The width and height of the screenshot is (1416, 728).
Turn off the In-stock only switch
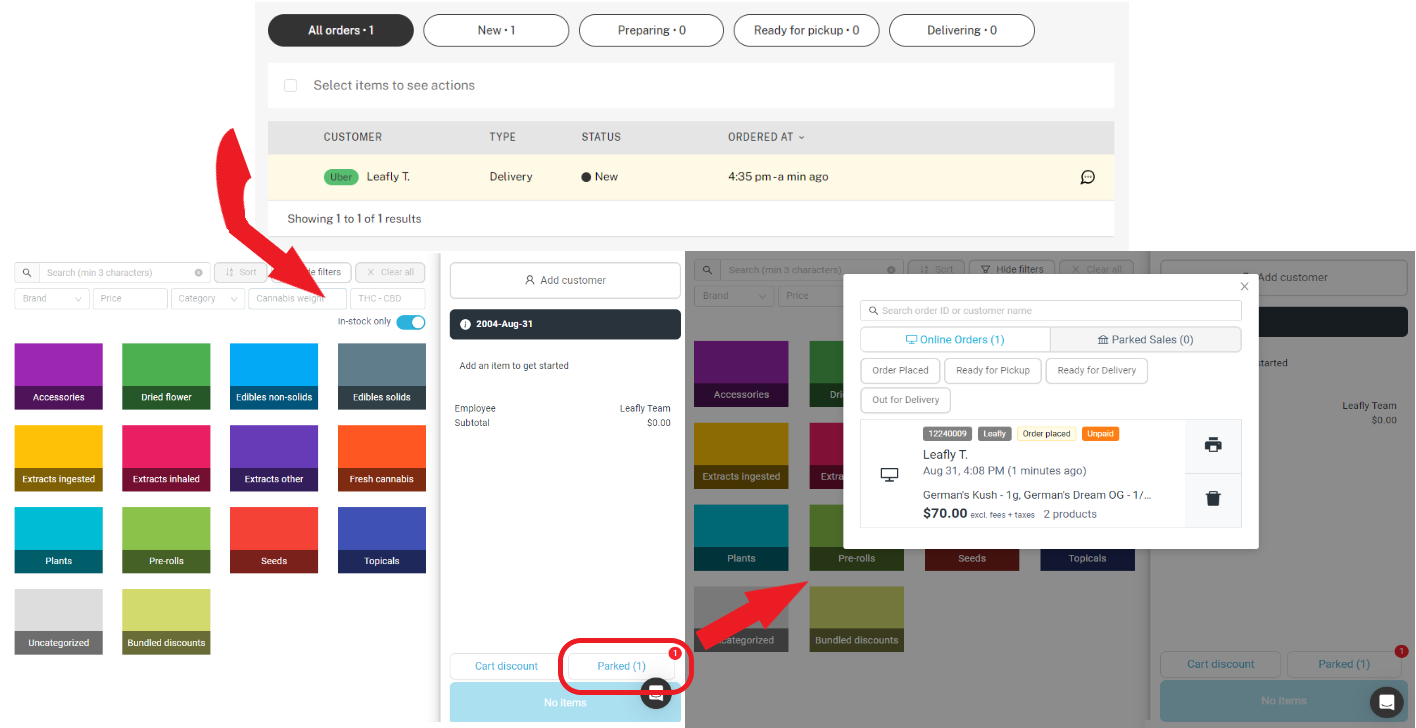(x=411, y=322)
